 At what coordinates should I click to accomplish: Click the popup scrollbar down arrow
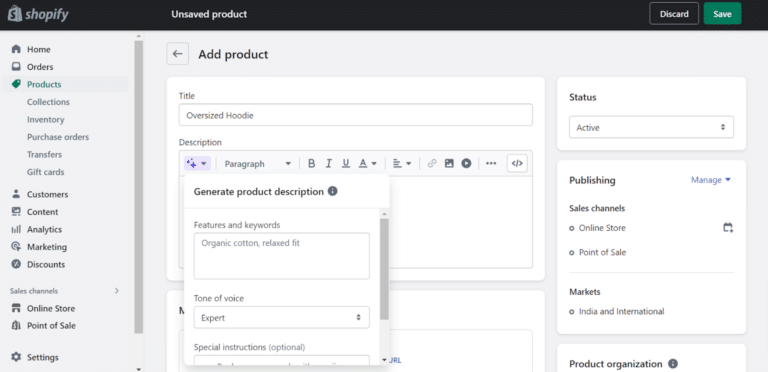pos(384,360)
